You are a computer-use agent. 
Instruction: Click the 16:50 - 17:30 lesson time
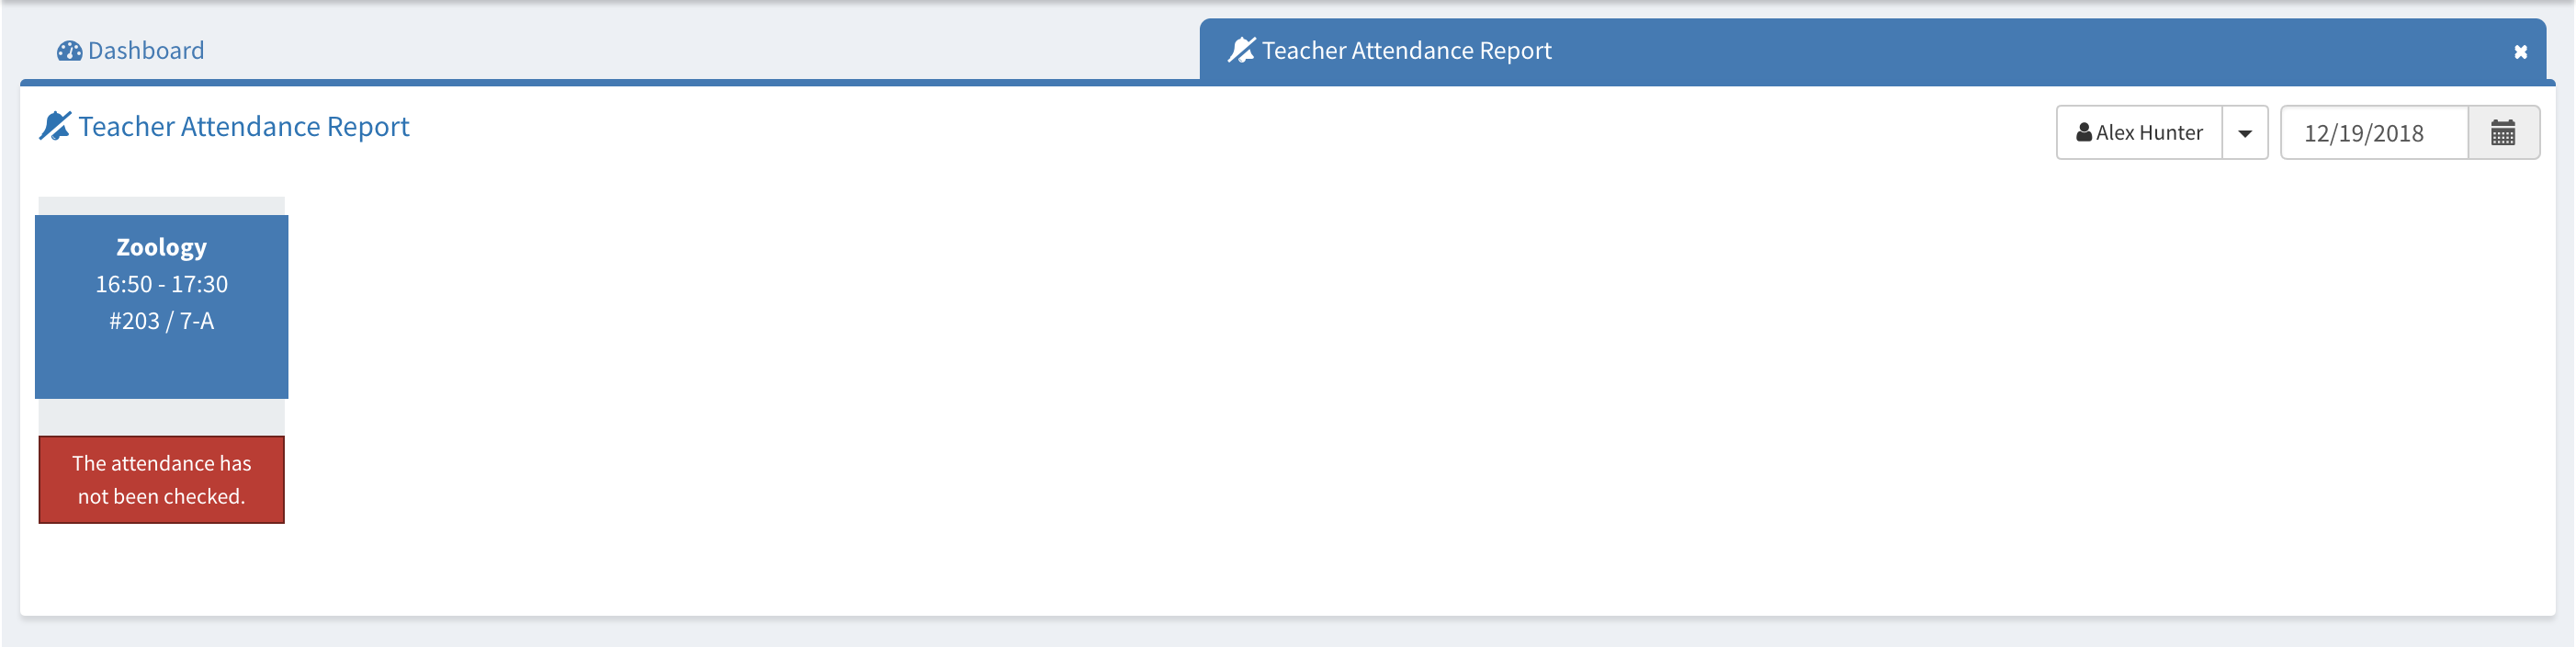(162, 285)
